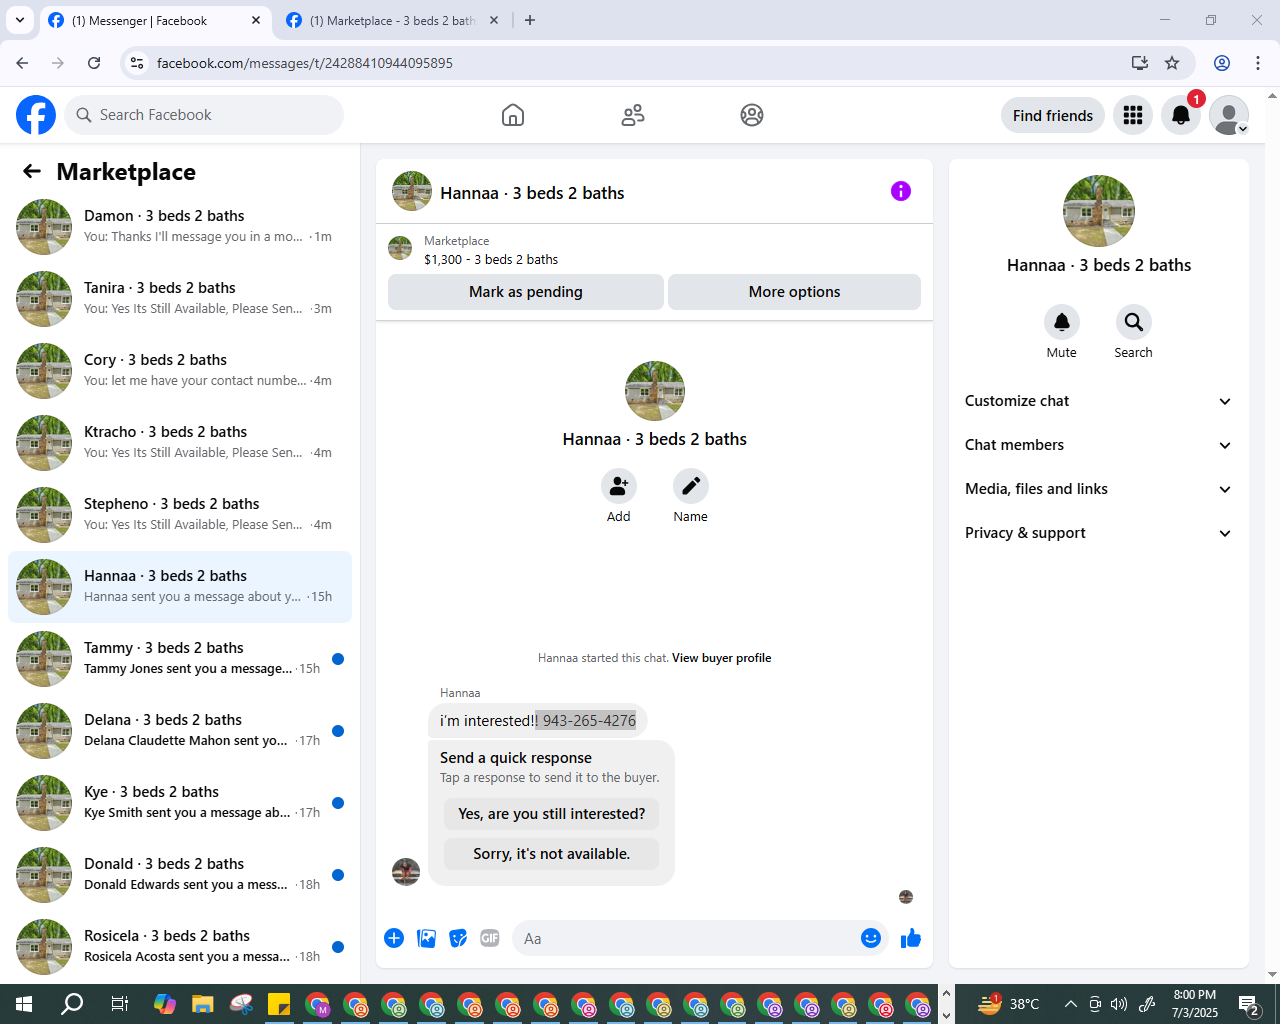Attach a photo with image icon
The height and width of the screenshot is (1024, 1280).
(x=427, y=938)
